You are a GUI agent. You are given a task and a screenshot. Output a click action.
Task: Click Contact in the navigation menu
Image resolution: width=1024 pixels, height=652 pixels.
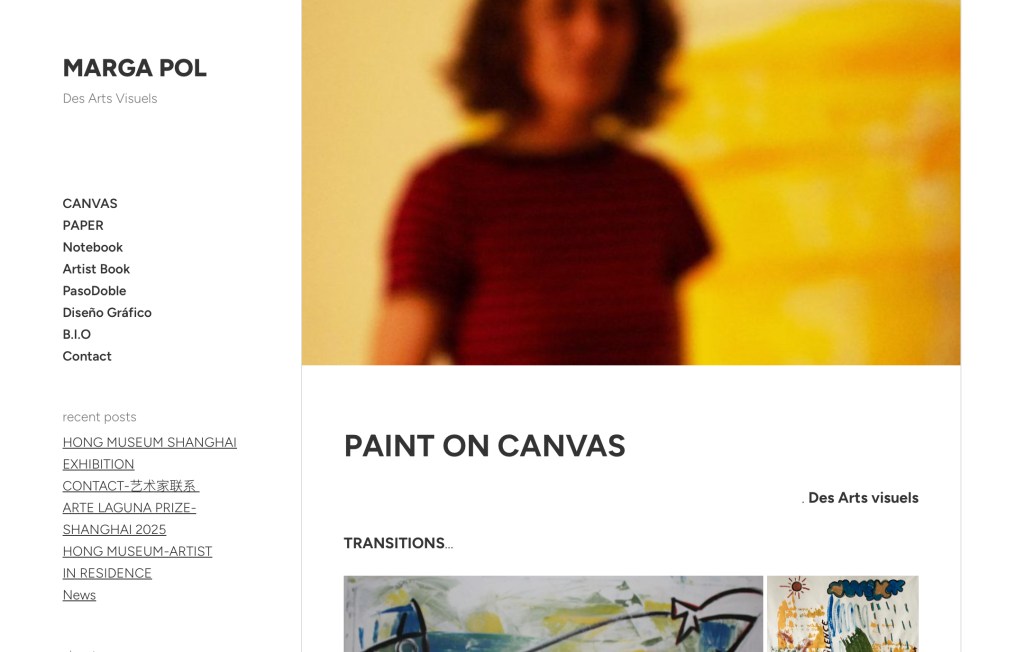(87, 356)
